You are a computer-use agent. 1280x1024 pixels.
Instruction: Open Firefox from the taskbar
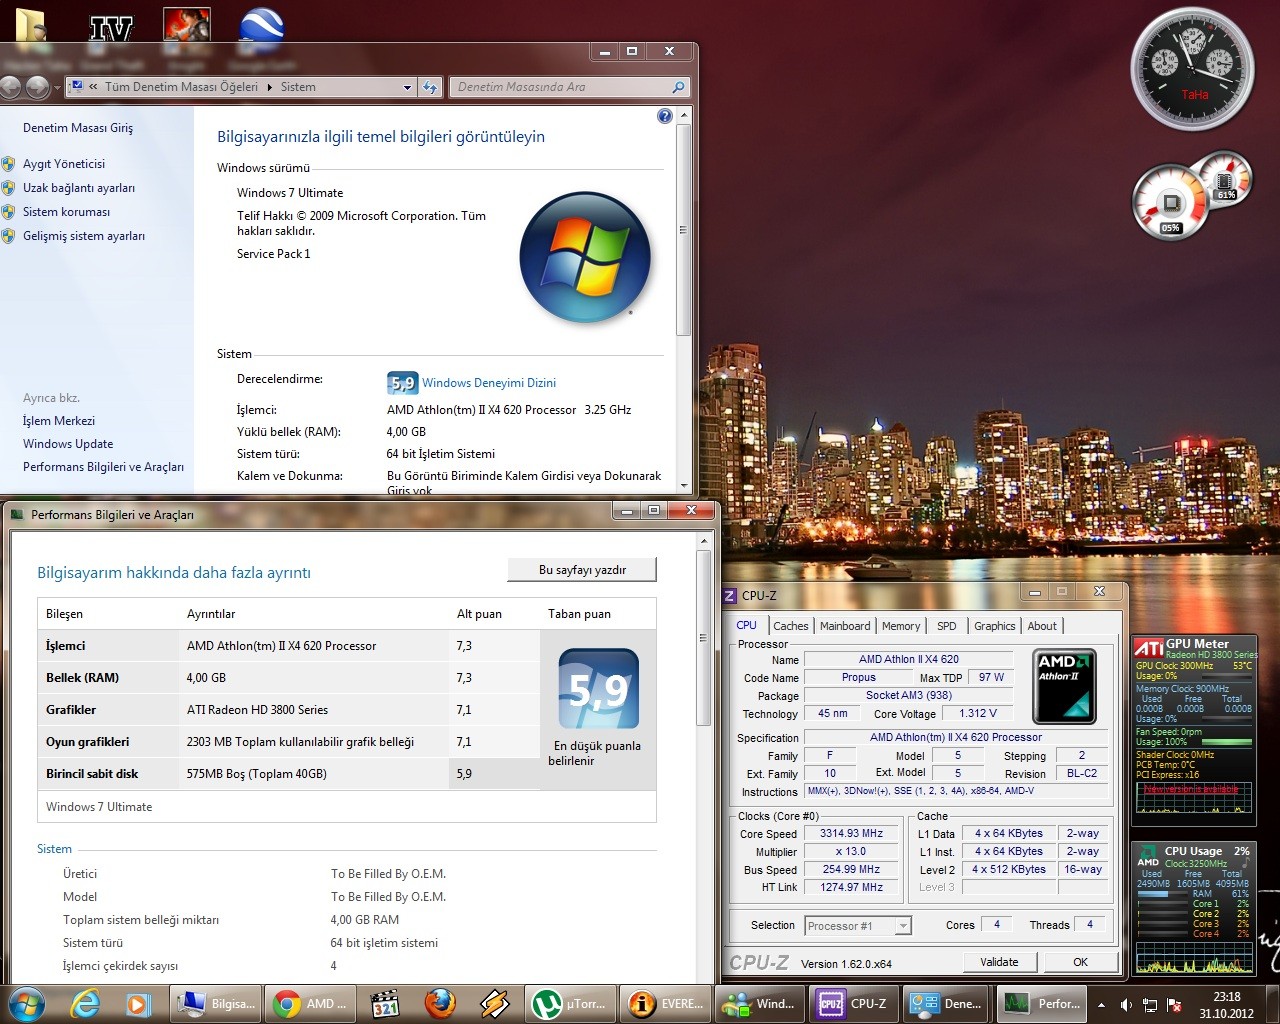(439, 1003)
